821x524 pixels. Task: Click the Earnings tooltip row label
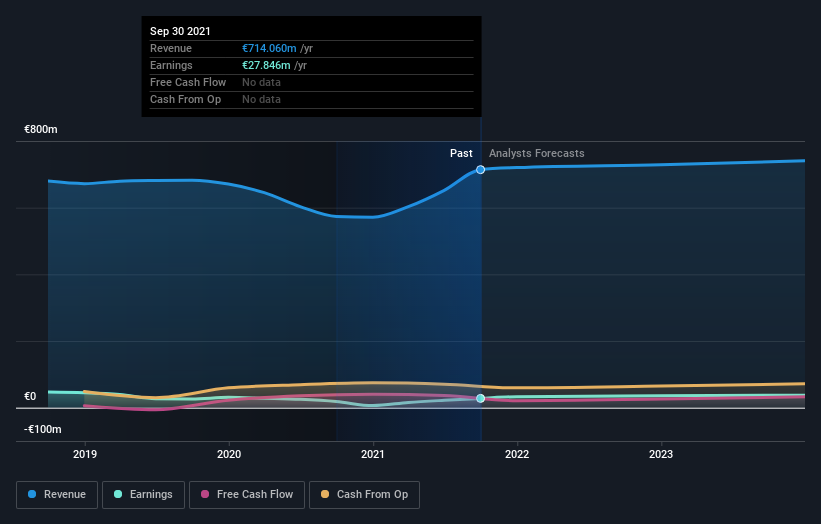point(171,65)
